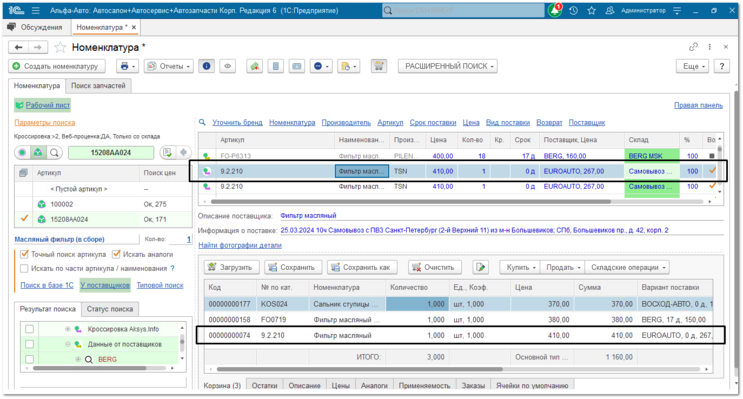This screenshot has width=743, height=399.
Task: Check the Данные от поставщиков row checkbox
Action: click(29, 344)
